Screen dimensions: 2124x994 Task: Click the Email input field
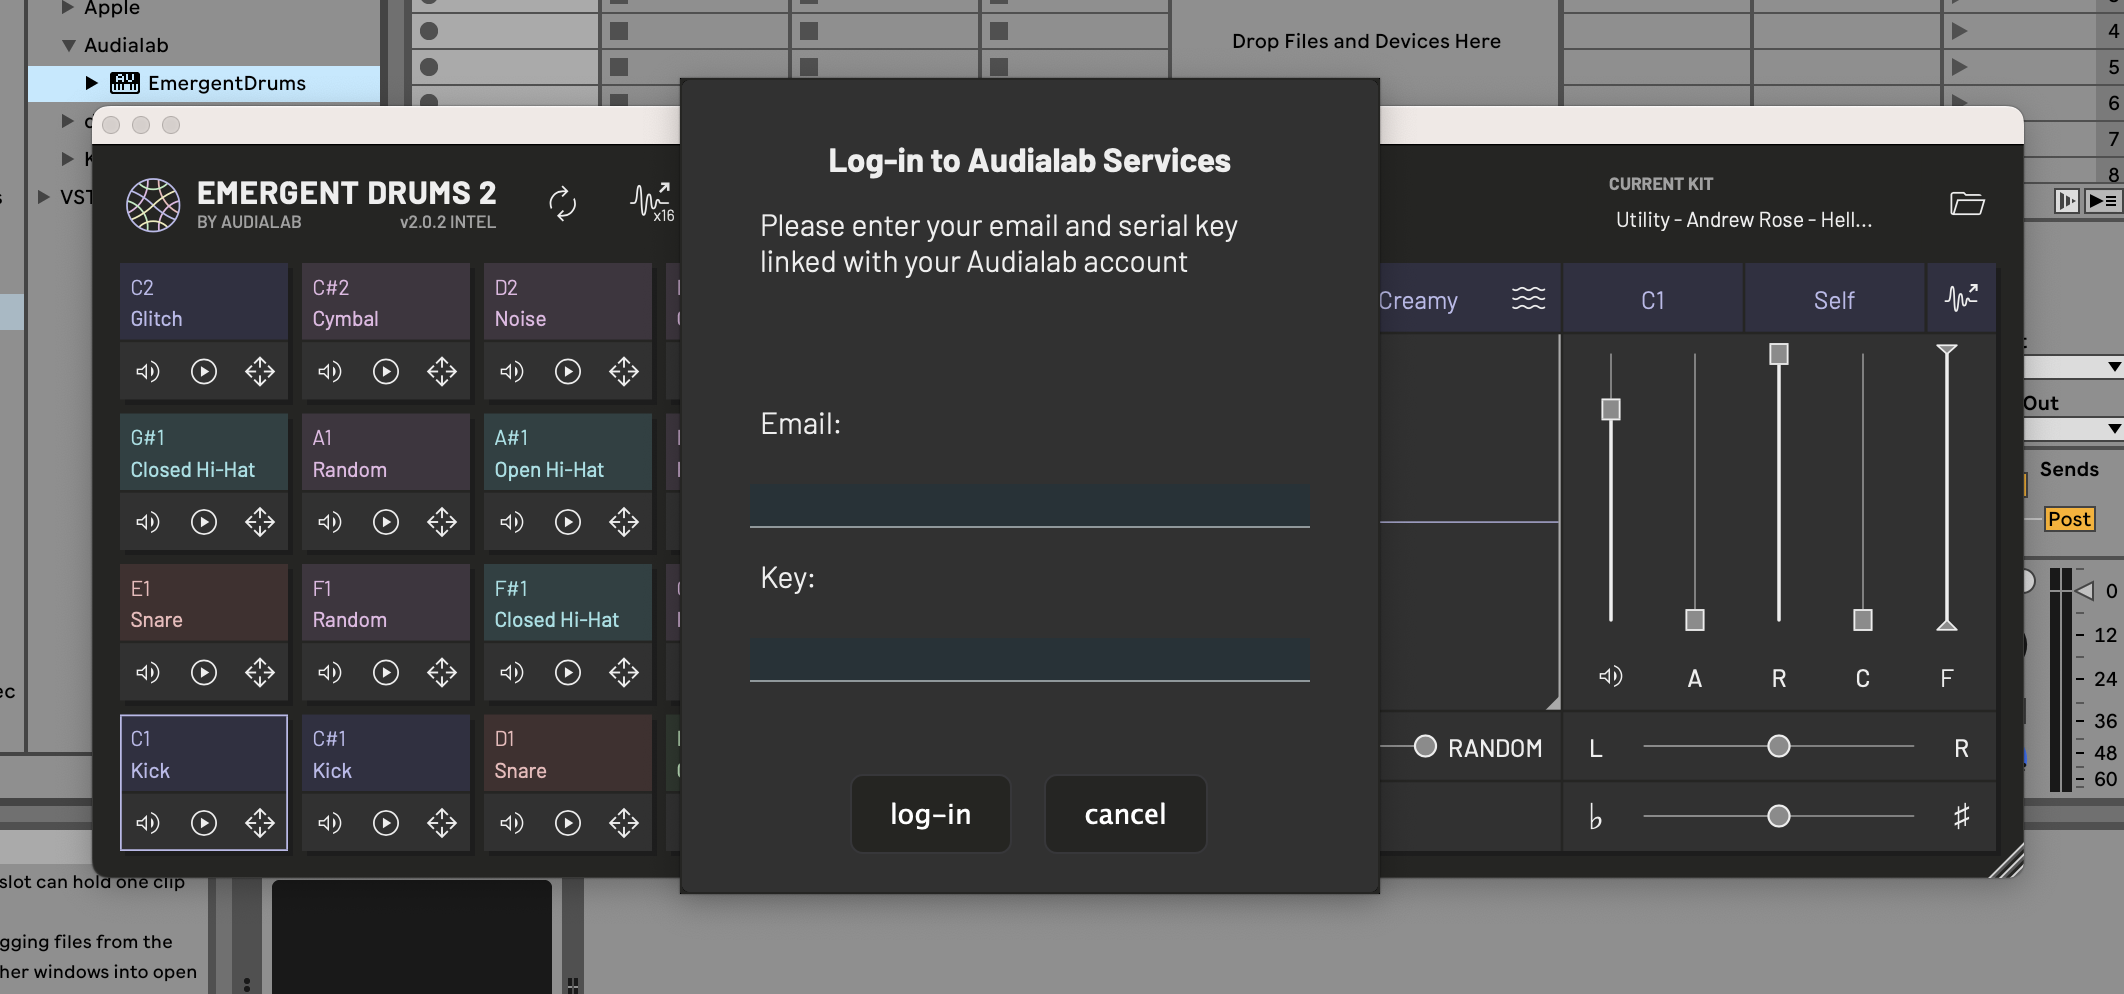coord(1030,505)
